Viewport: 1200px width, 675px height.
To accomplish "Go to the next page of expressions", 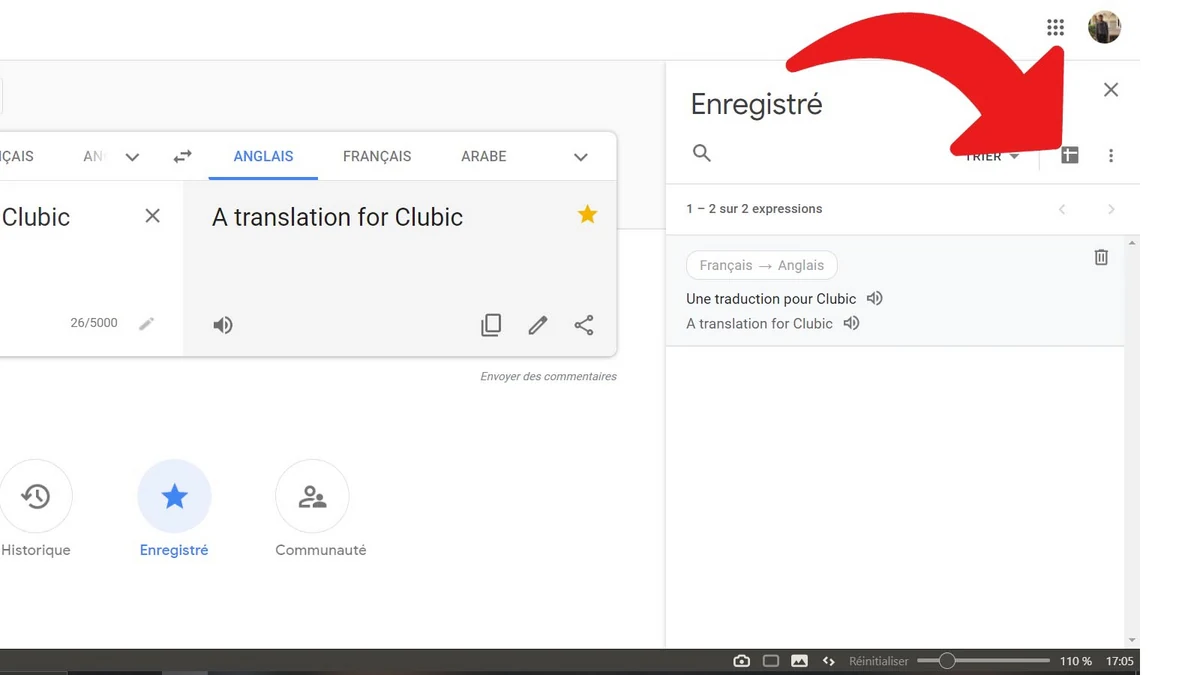I will (1111, 209).
